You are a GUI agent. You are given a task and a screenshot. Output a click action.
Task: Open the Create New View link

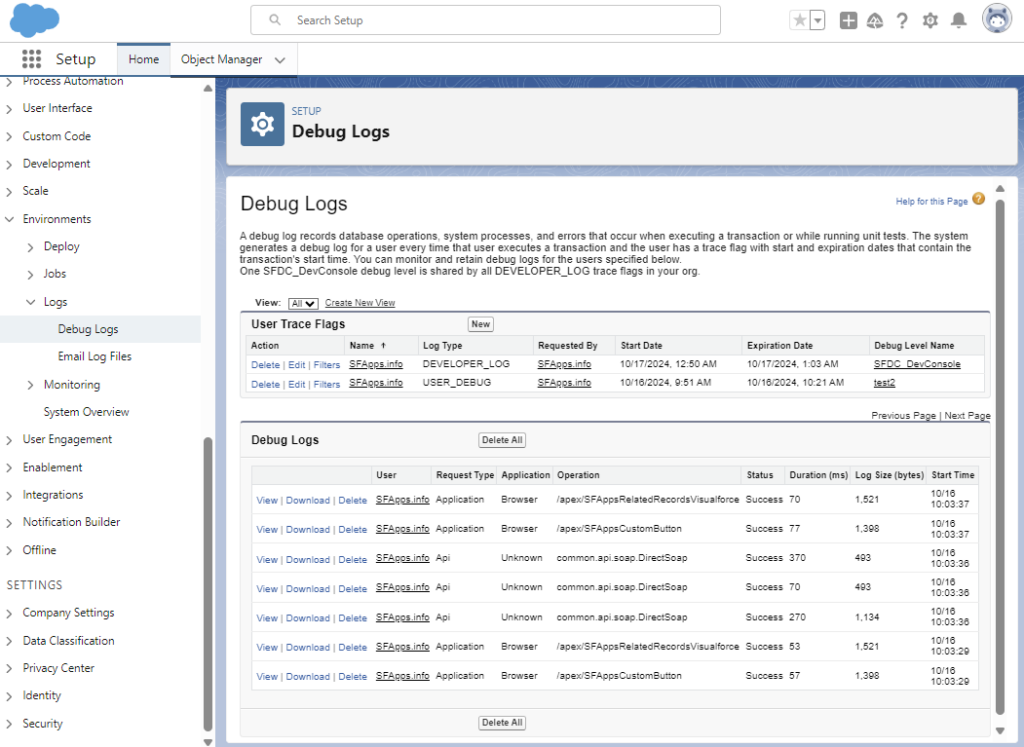(360, 303)
